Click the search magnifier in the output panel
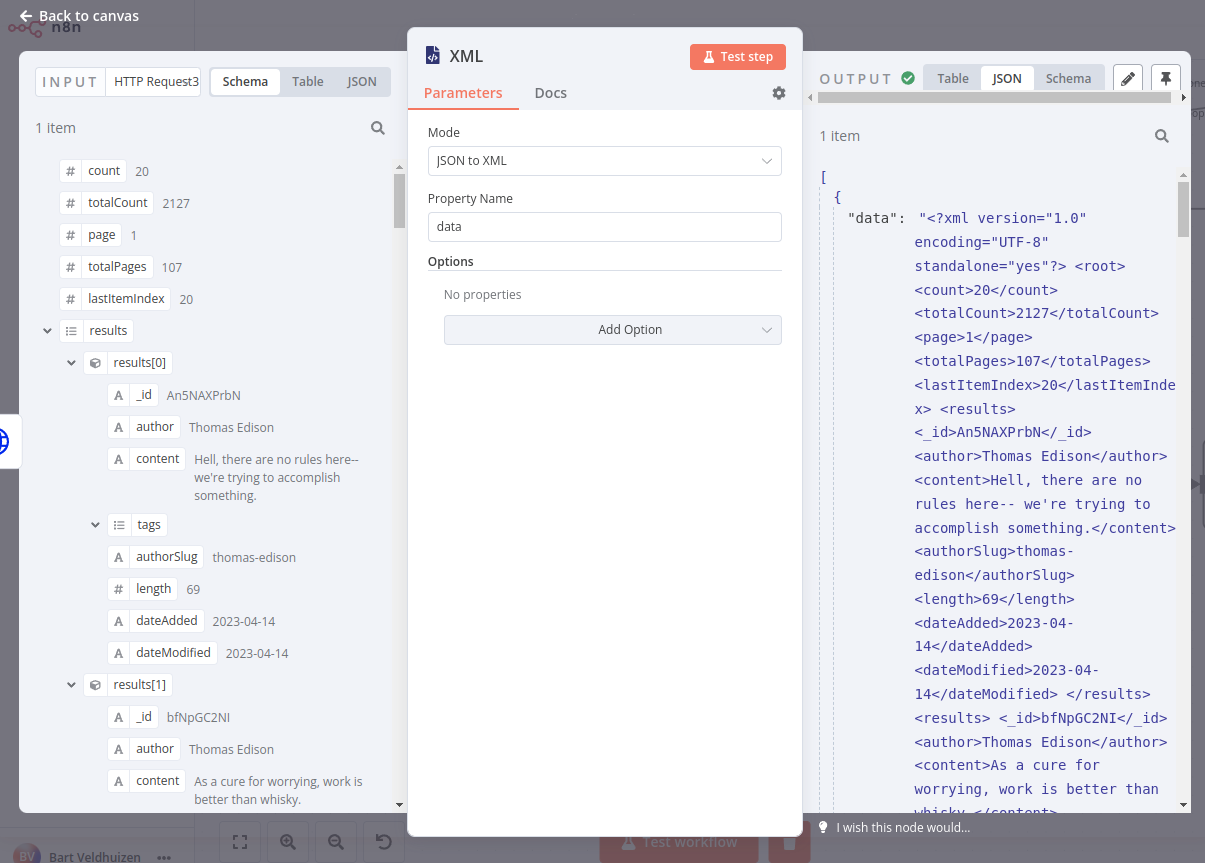This screenshot has width=1205, height=863. [x=1161, y=136]
